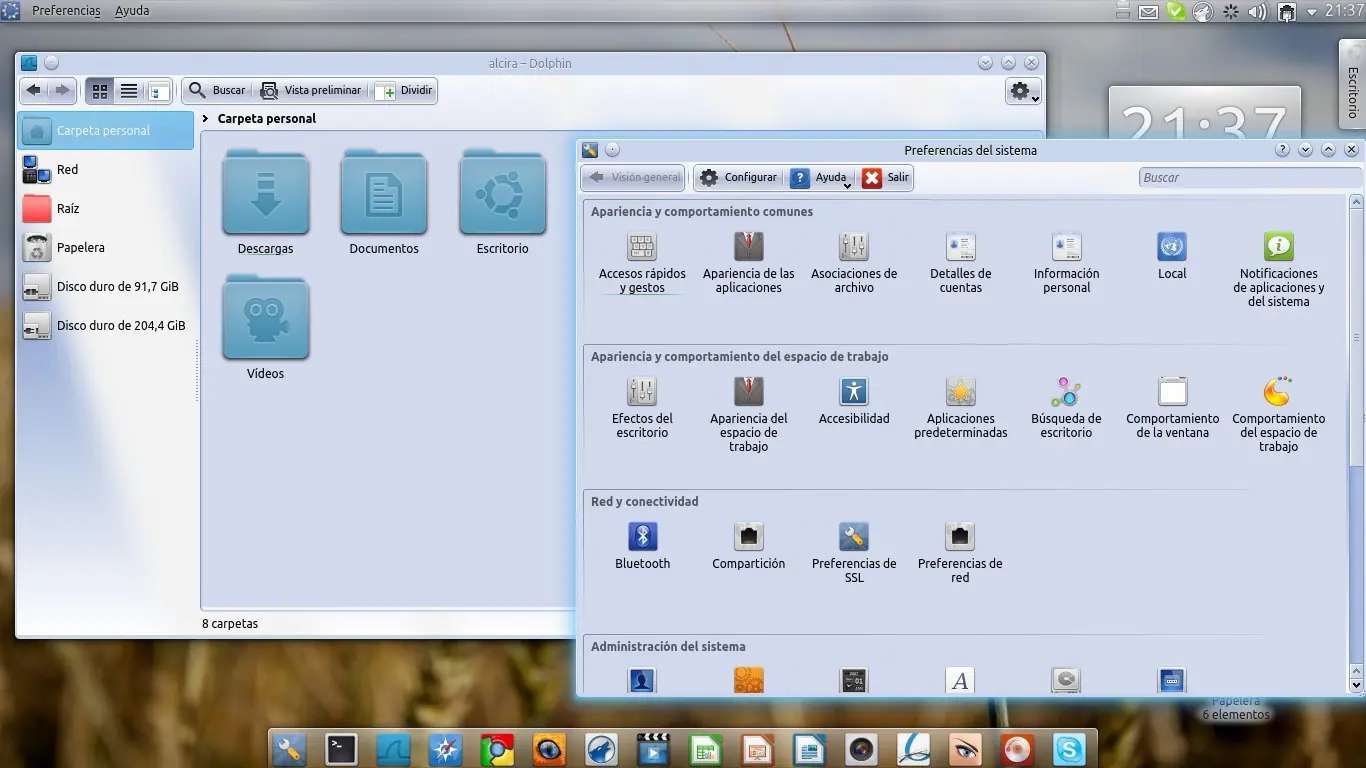The image size is (1366, 768).
Task: Click the Buscar search field in system settings
Action: click(x=1248, y=178)
